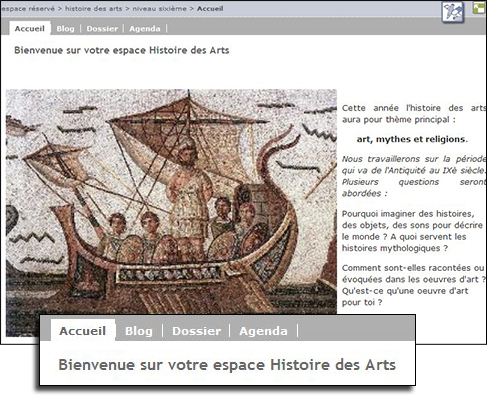Screen dimensions: 487x400
Task: Go to 'histoire des arts' in the breadcrumb
Action: 94,9
